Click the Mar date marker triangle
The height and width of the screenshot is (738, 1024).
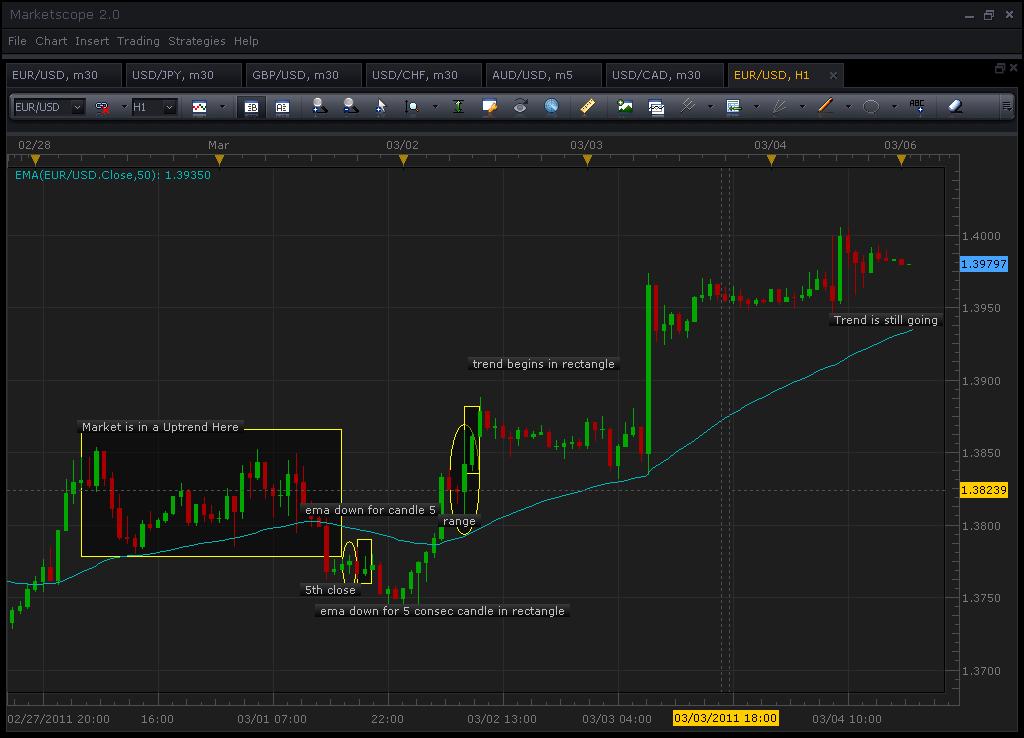pyautogui.click(x=219, y=160)
